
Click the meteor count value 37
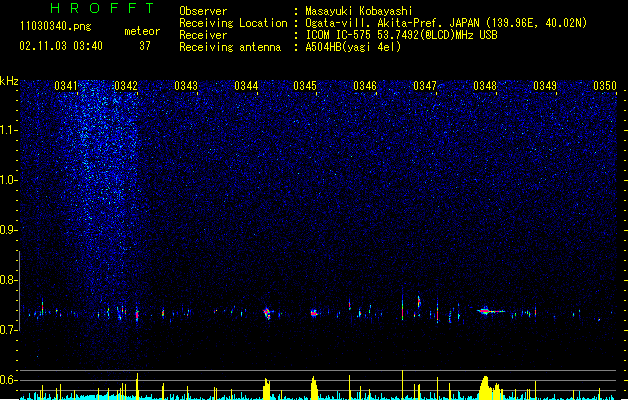coord(145,46)
